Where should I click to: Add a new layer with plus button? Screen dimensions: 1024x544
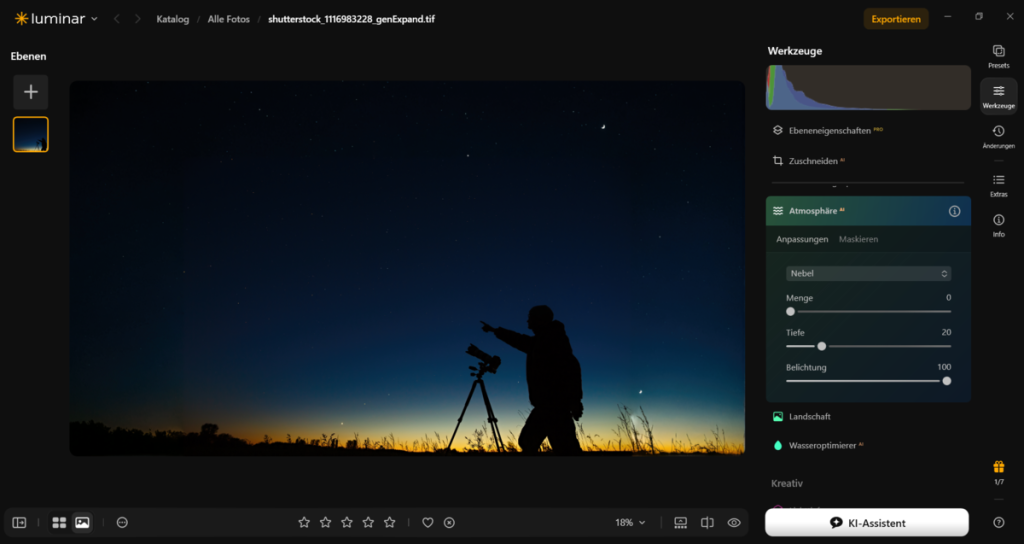coord(31,92)
